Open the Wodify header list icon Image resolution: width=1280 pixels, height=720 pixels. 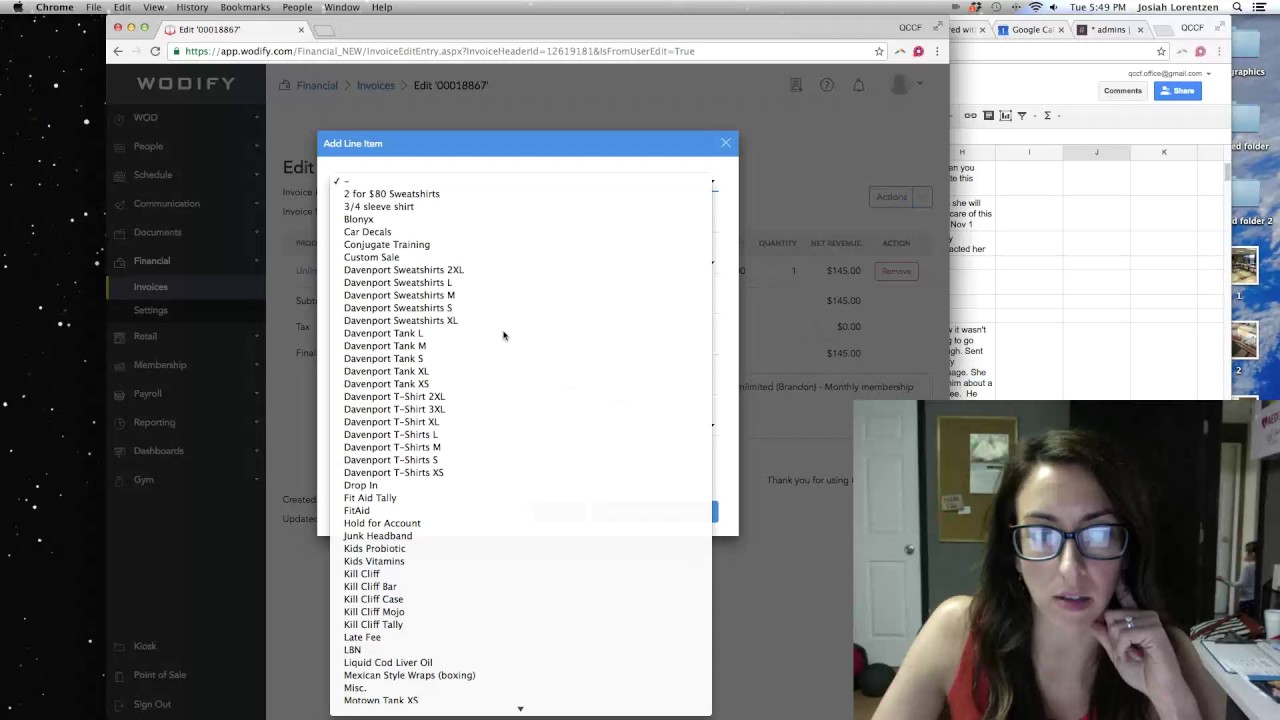796,85
